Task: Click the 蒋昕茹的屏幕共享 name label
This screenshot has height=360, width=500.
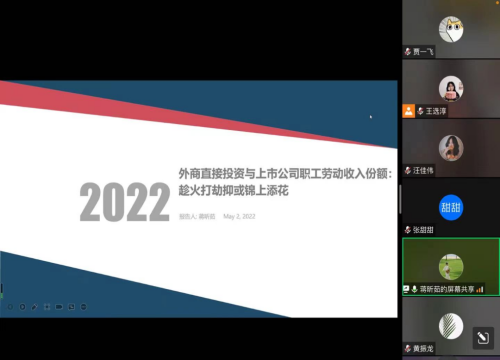Action: coord(447,289)
